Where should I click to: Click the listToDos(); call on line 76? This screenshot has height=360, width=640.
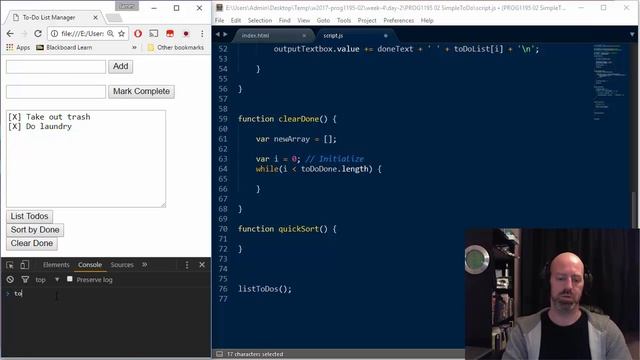pos(265,289)
